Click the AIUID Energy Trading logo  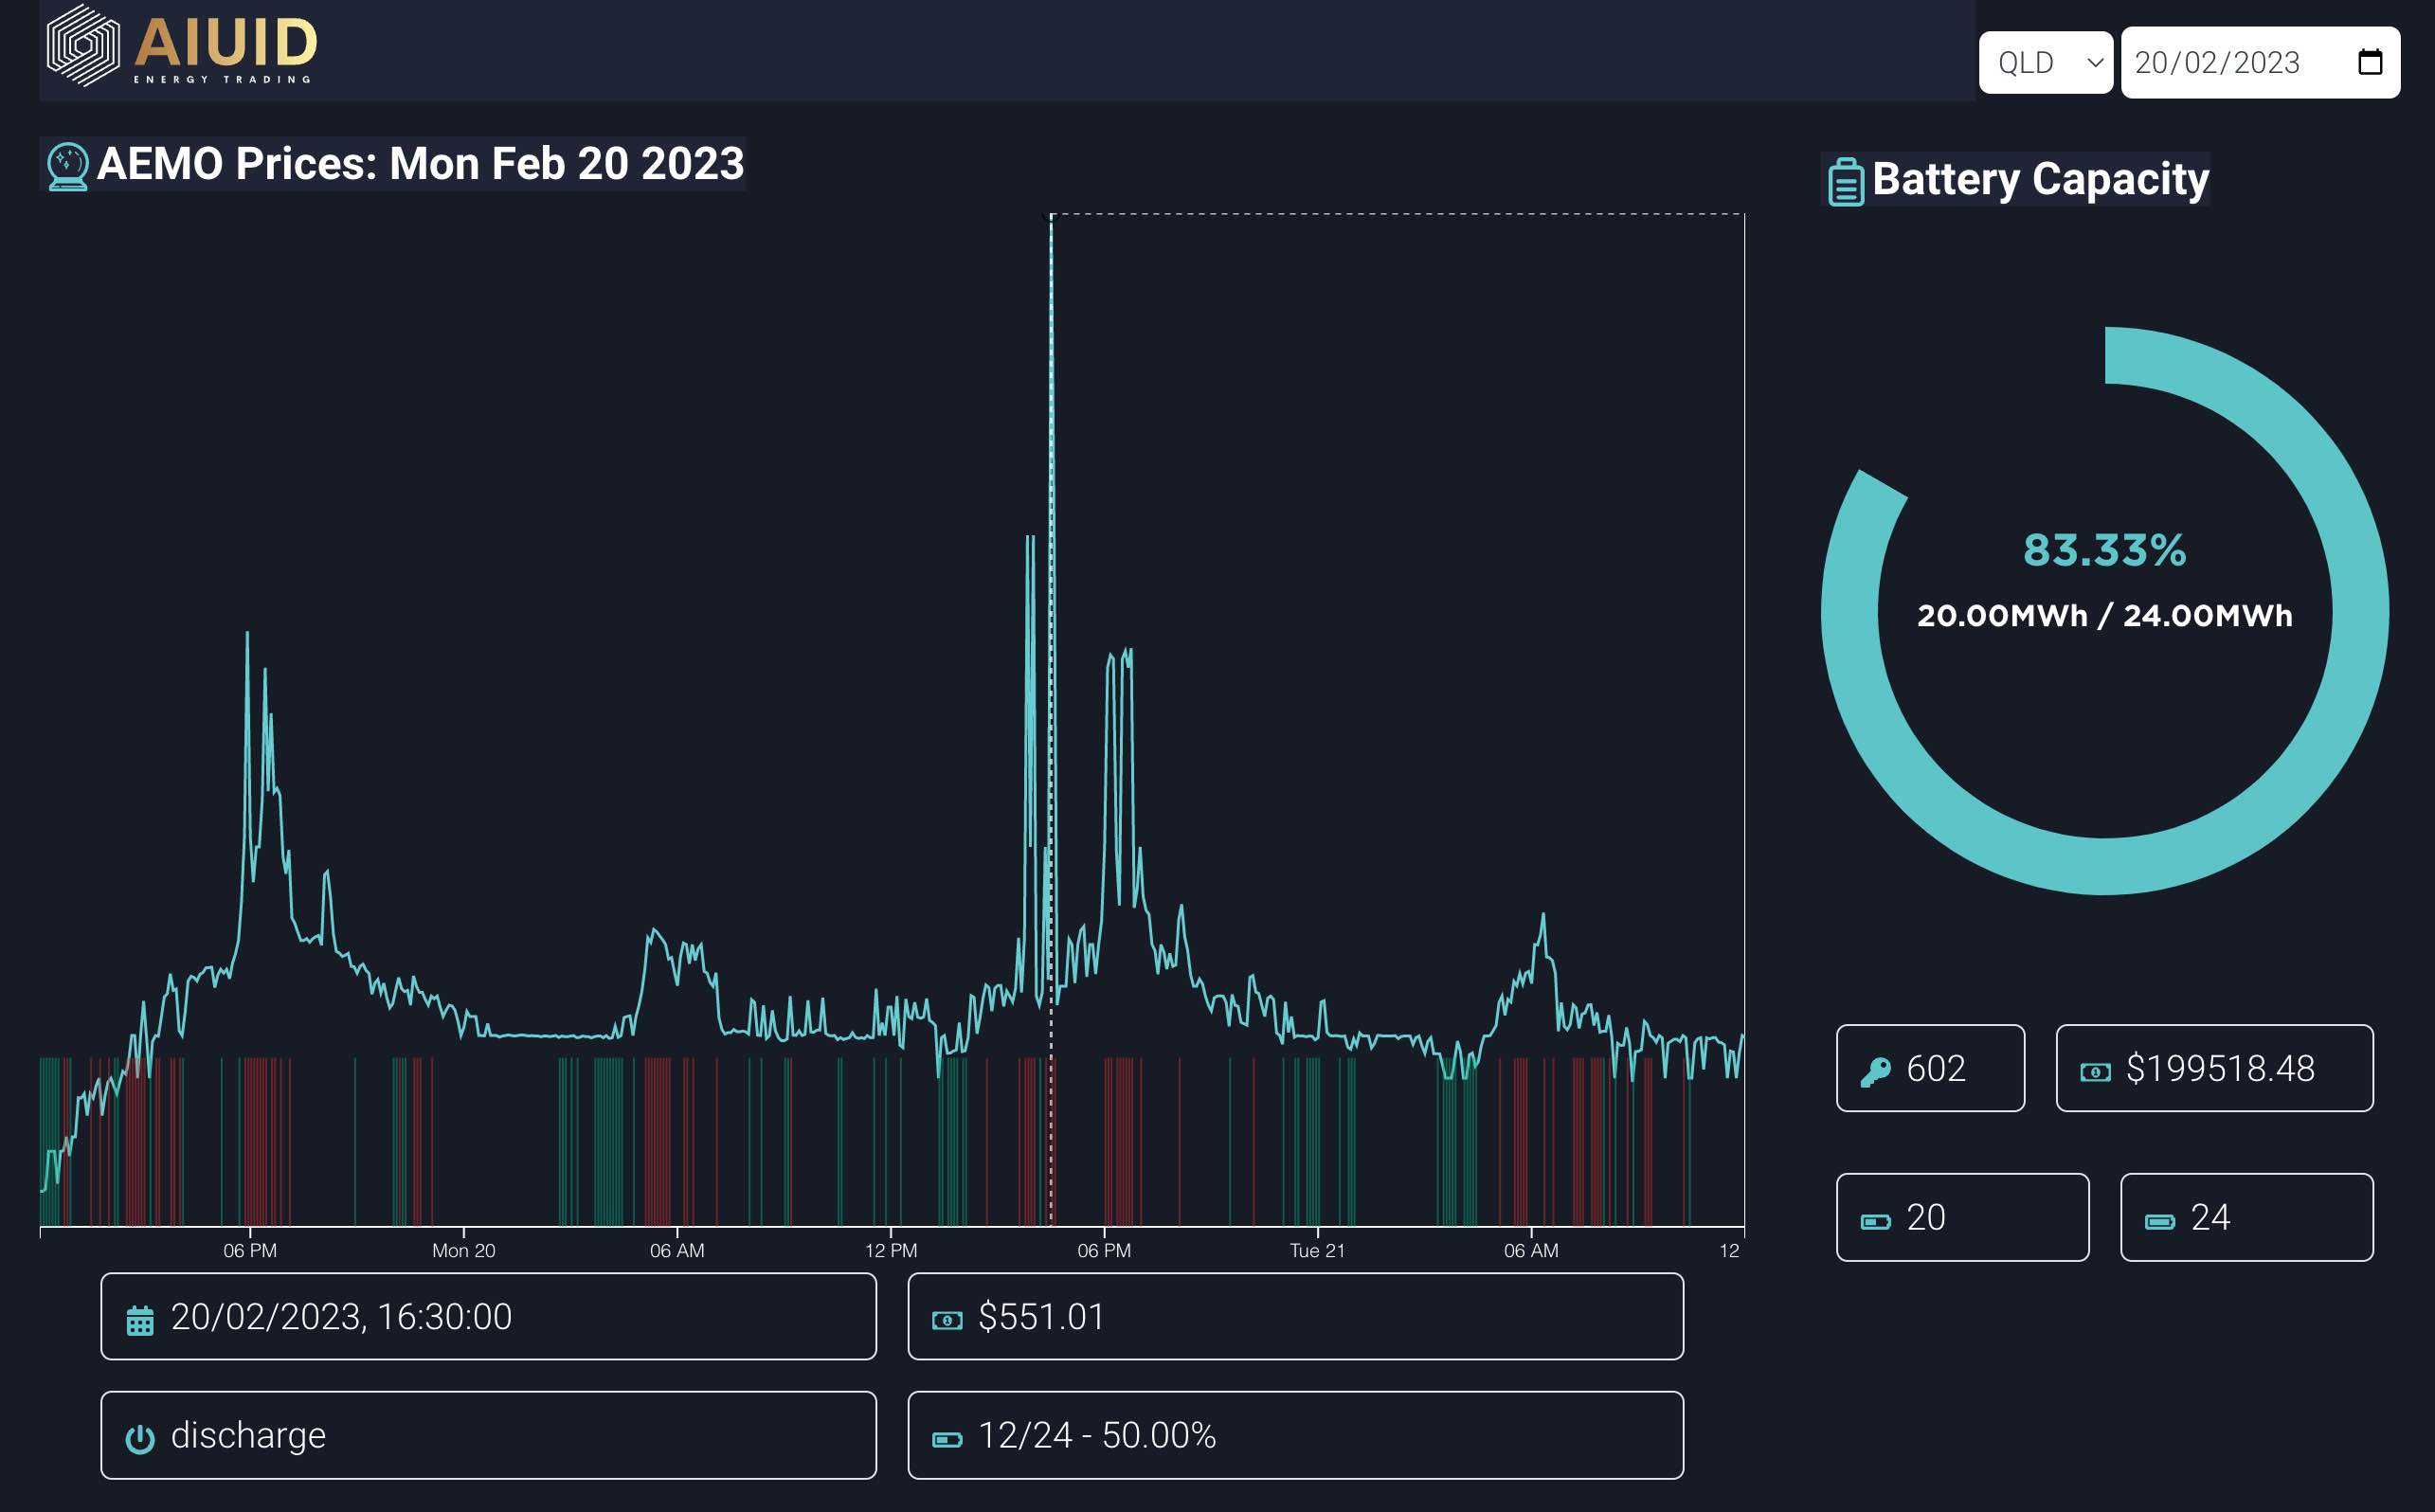coord(182,46)
